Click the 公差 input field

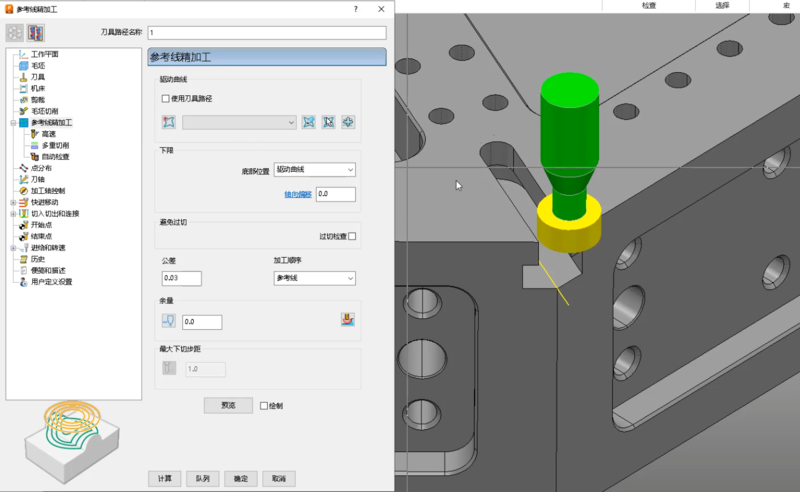coord(182,278)
